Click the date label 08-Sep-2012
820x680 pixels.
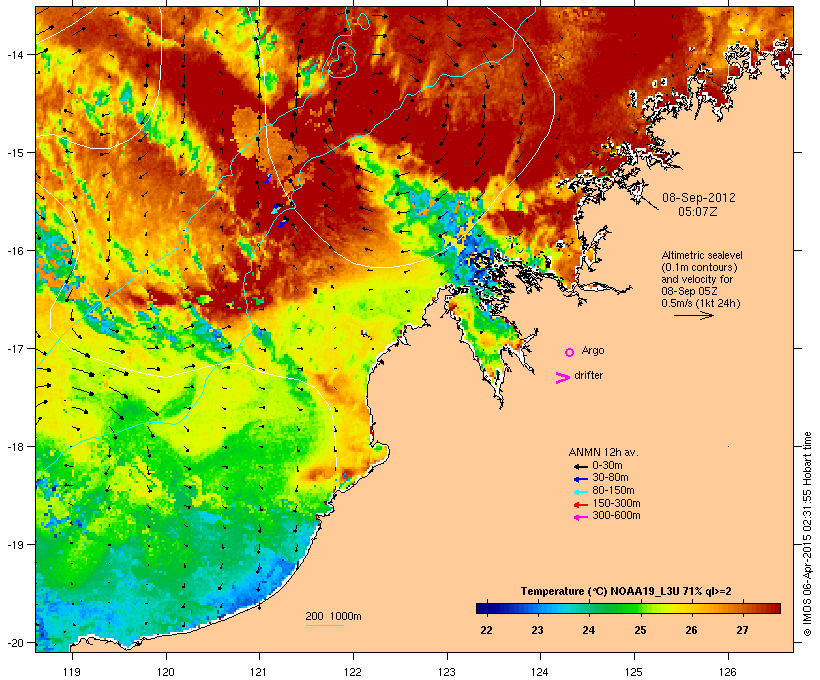[699, 198]
